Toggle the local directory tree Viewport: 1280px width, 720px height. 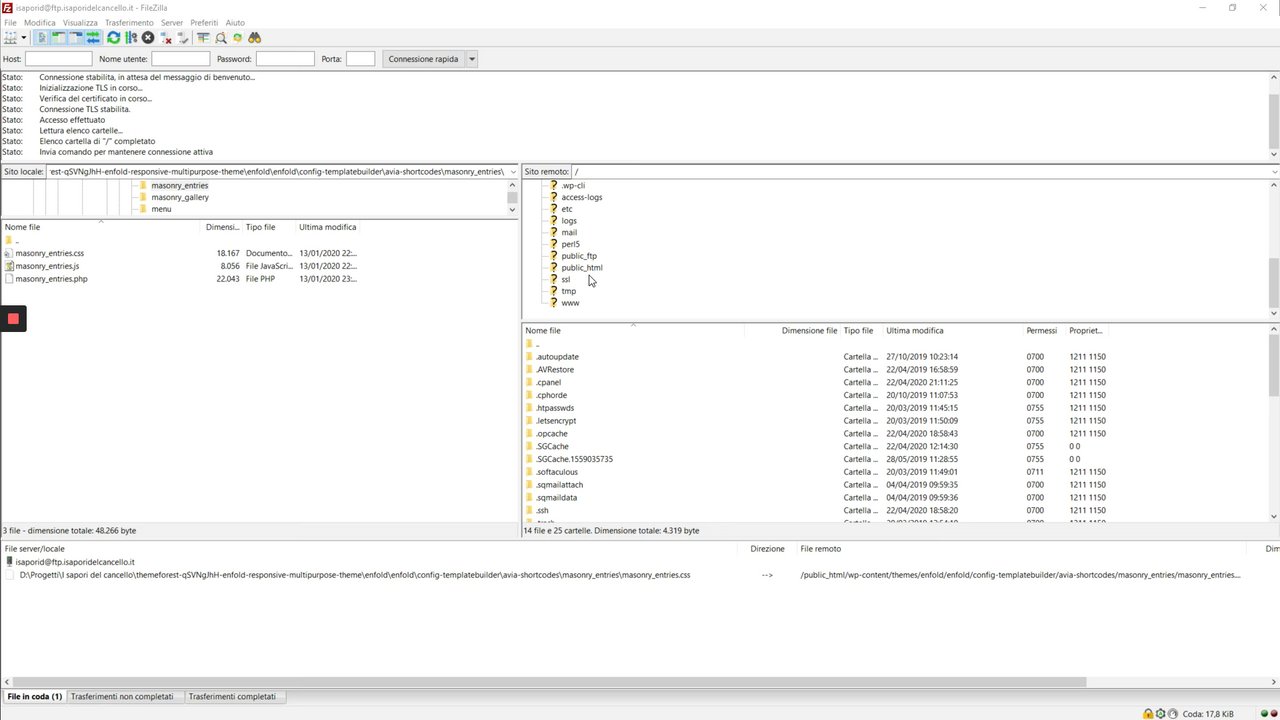(x=59, y=38)
